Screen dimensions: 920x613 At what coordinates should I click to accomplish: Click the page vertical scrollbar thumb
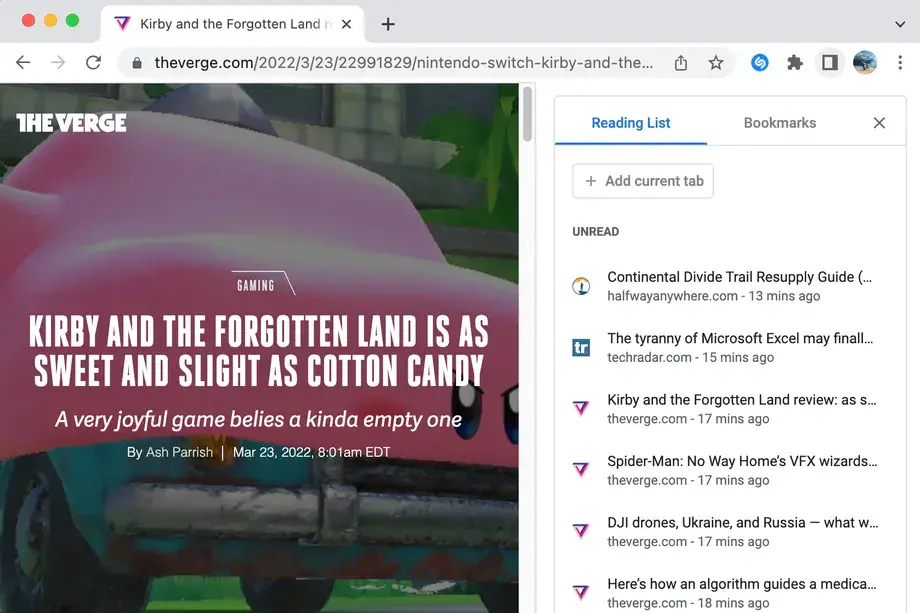527,115
